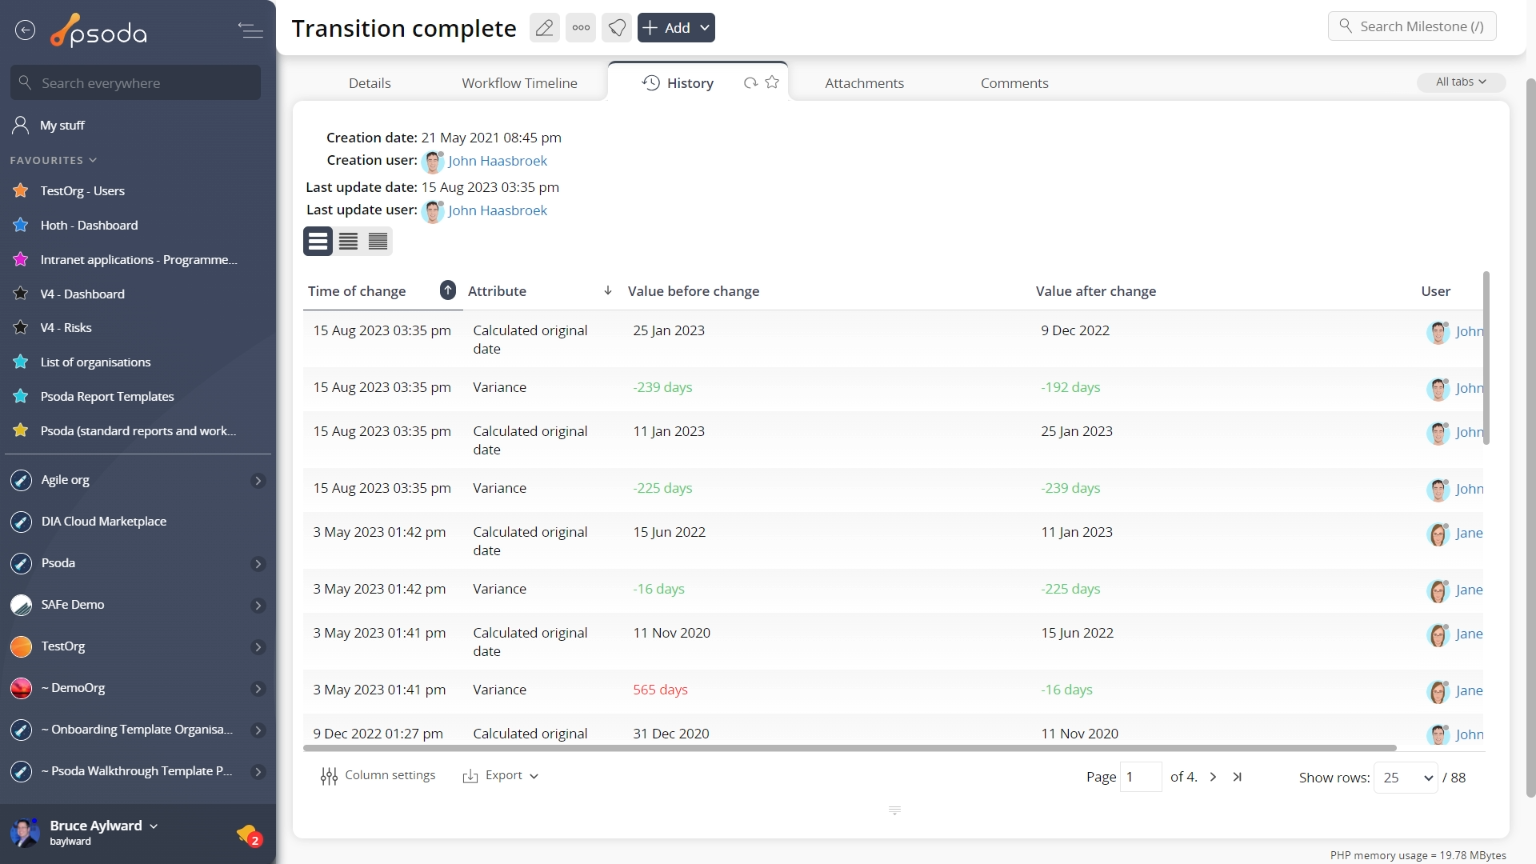The image size is (1536, 864).
Task: Select the comfortable row density view
Action: [x=318, y=241]
